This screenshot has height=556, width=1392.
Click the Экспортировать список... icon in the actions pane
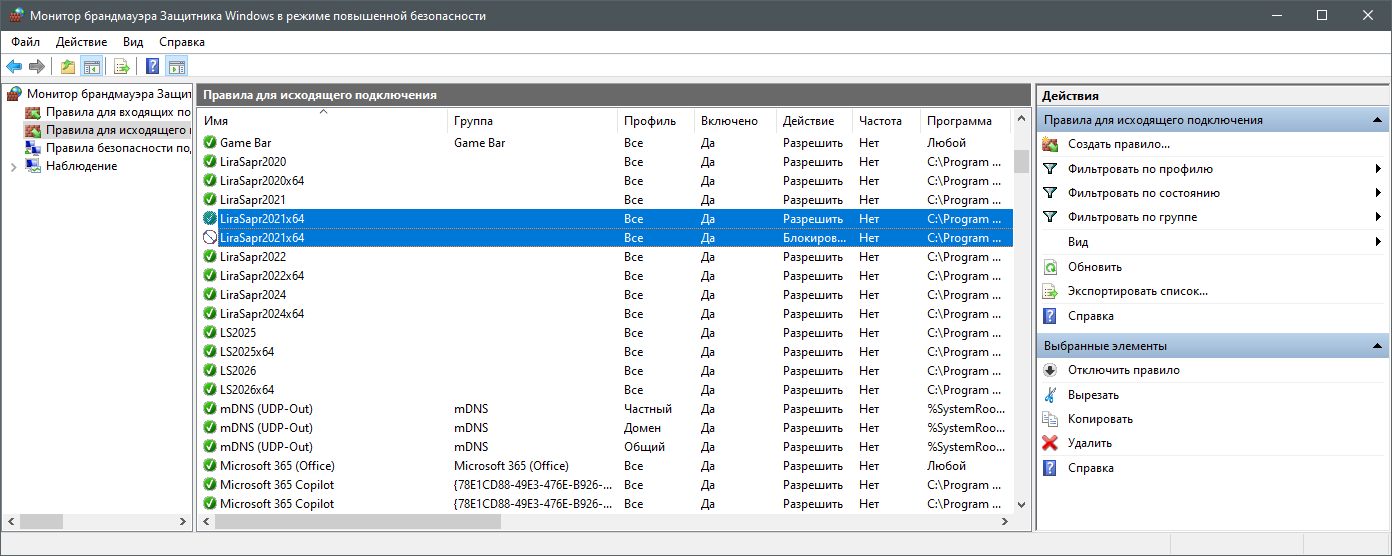point(1050,291)
